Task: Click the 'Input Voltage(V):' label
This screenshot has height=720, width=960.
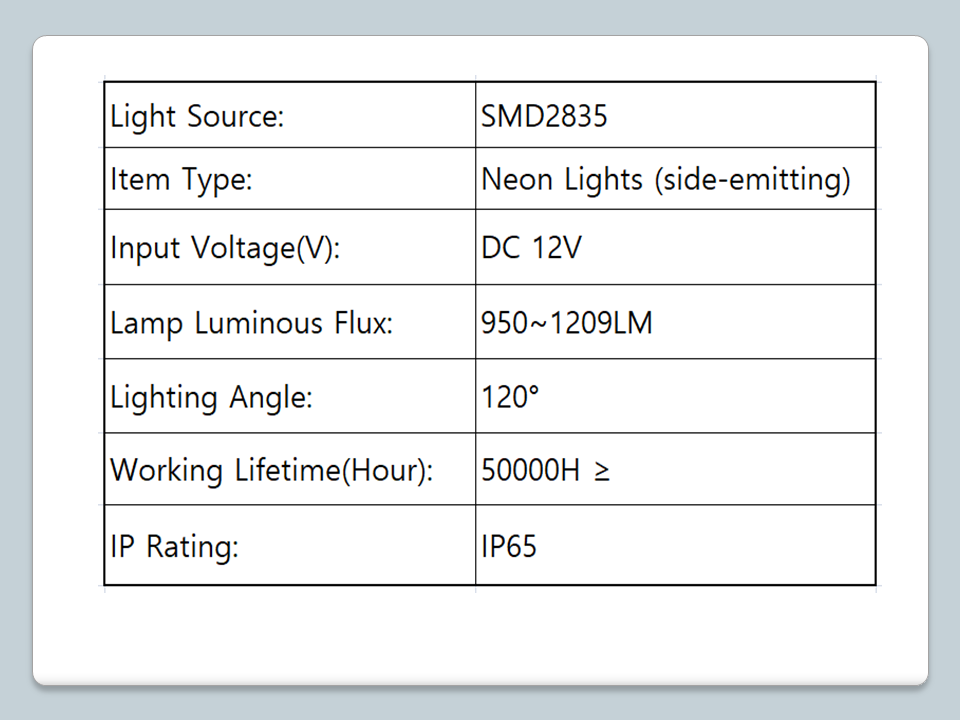Action: point(225,247)
